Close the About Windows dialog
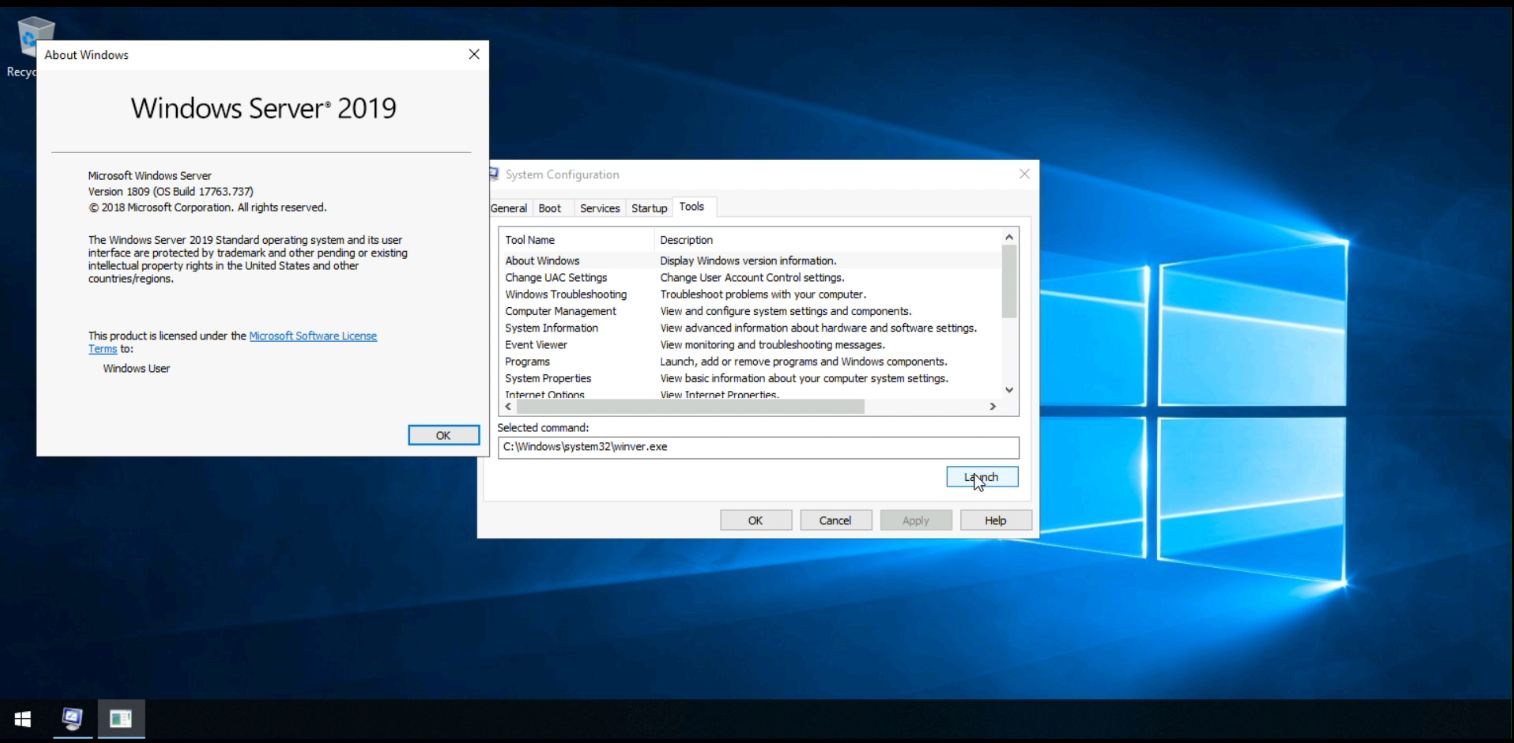The image size is (1514, 743). [x=474, y=55]
